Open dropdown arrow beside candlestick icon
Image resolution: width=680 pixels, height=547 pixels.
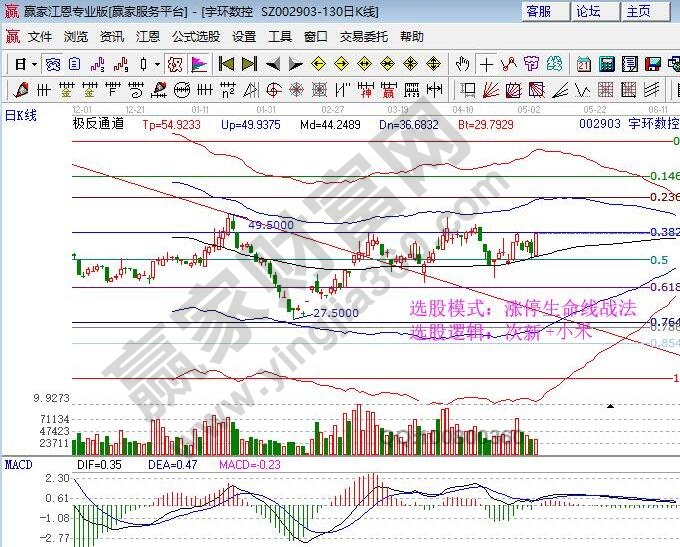156,64
